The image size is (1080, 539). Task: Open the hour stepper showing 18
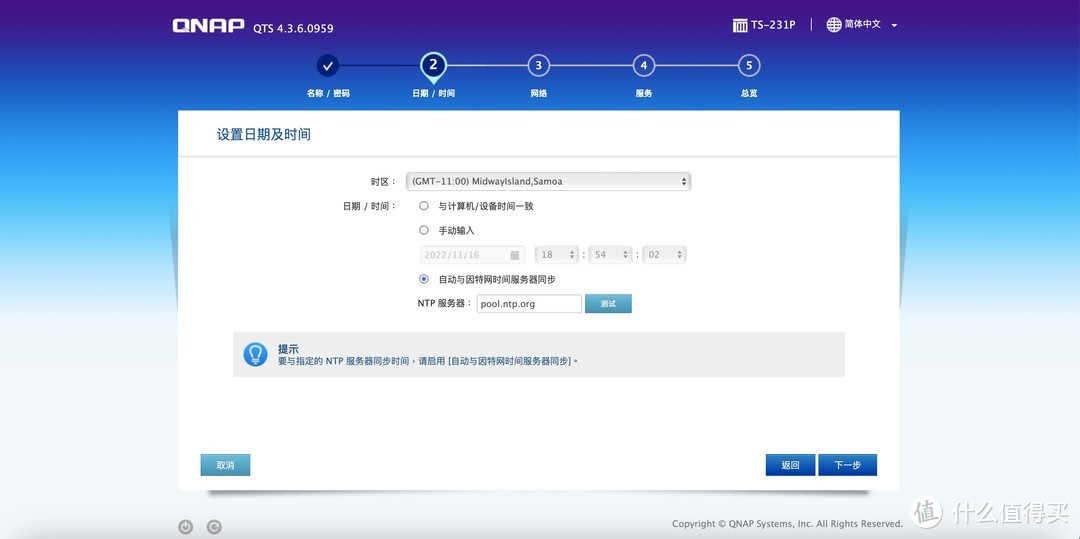coord(557,255)
